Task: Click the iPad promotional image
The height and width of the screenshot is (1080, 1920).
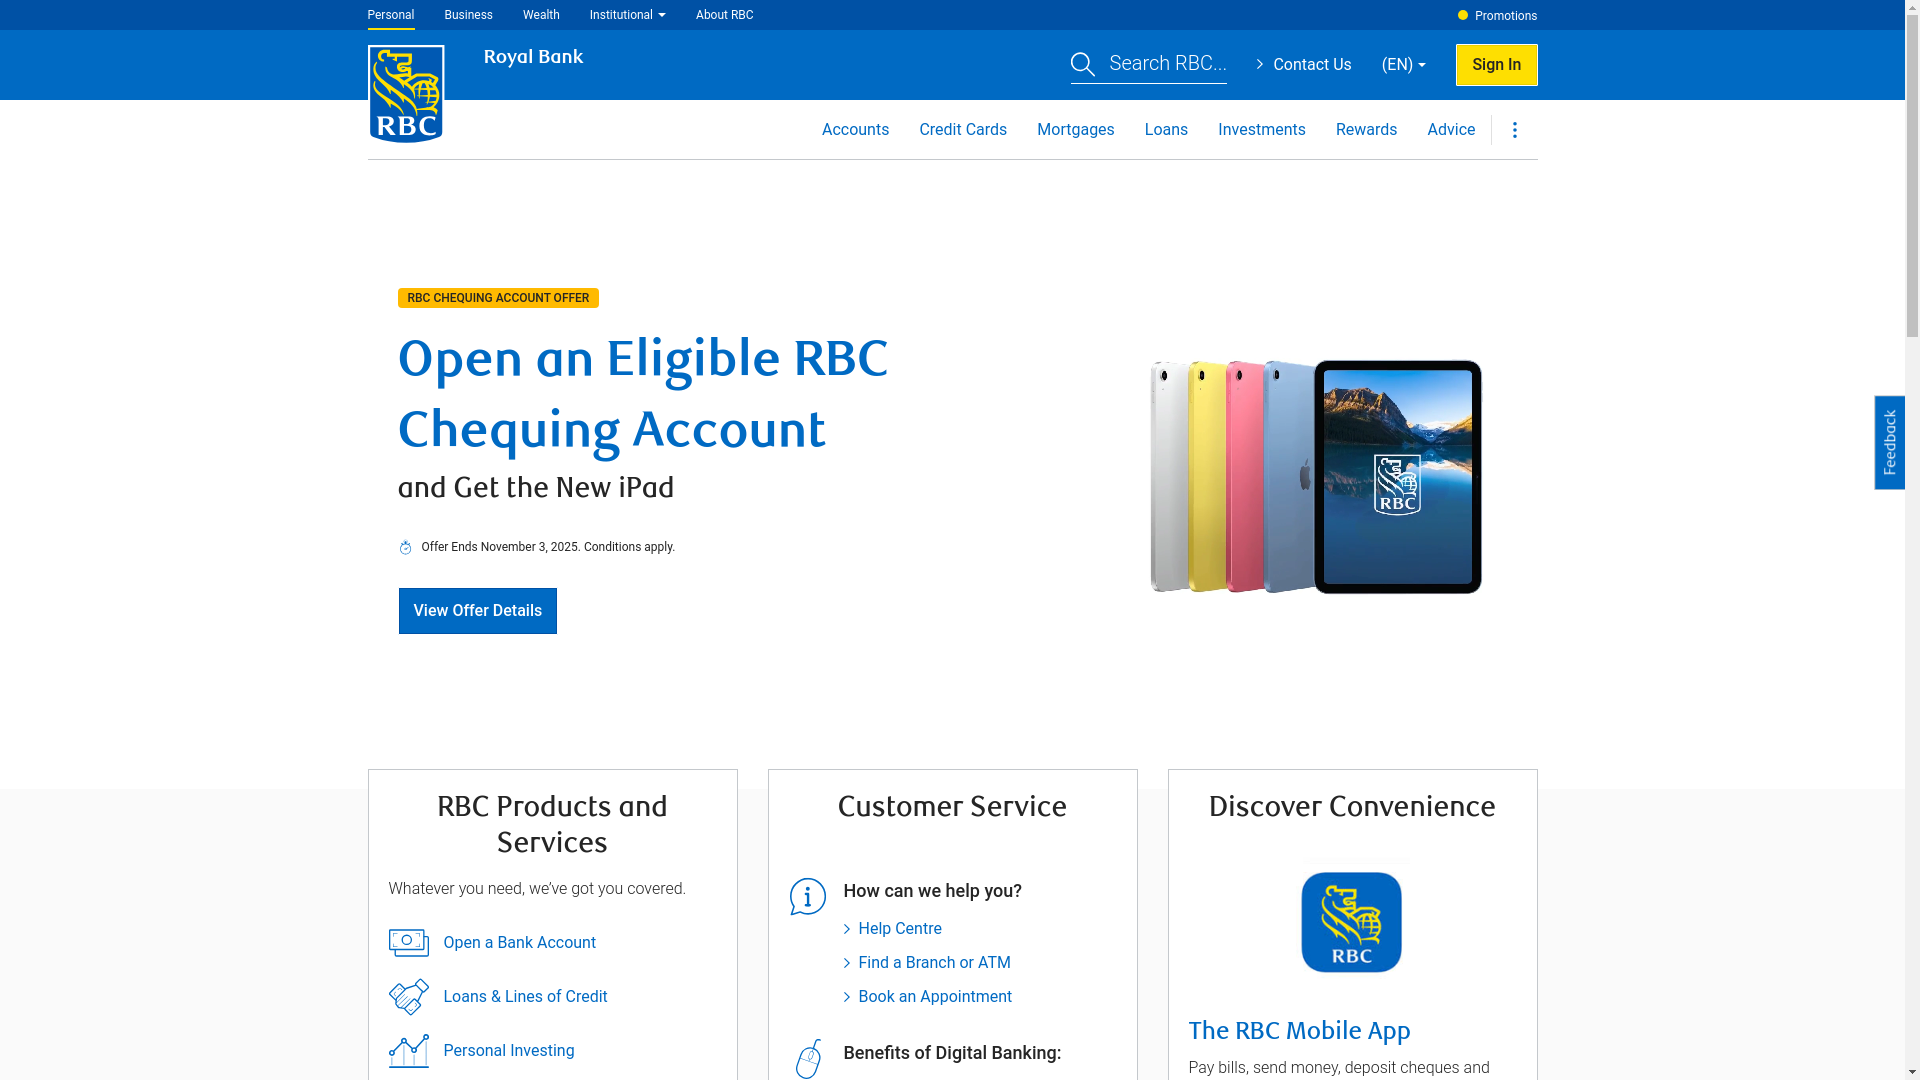Action: point(1315,477)
